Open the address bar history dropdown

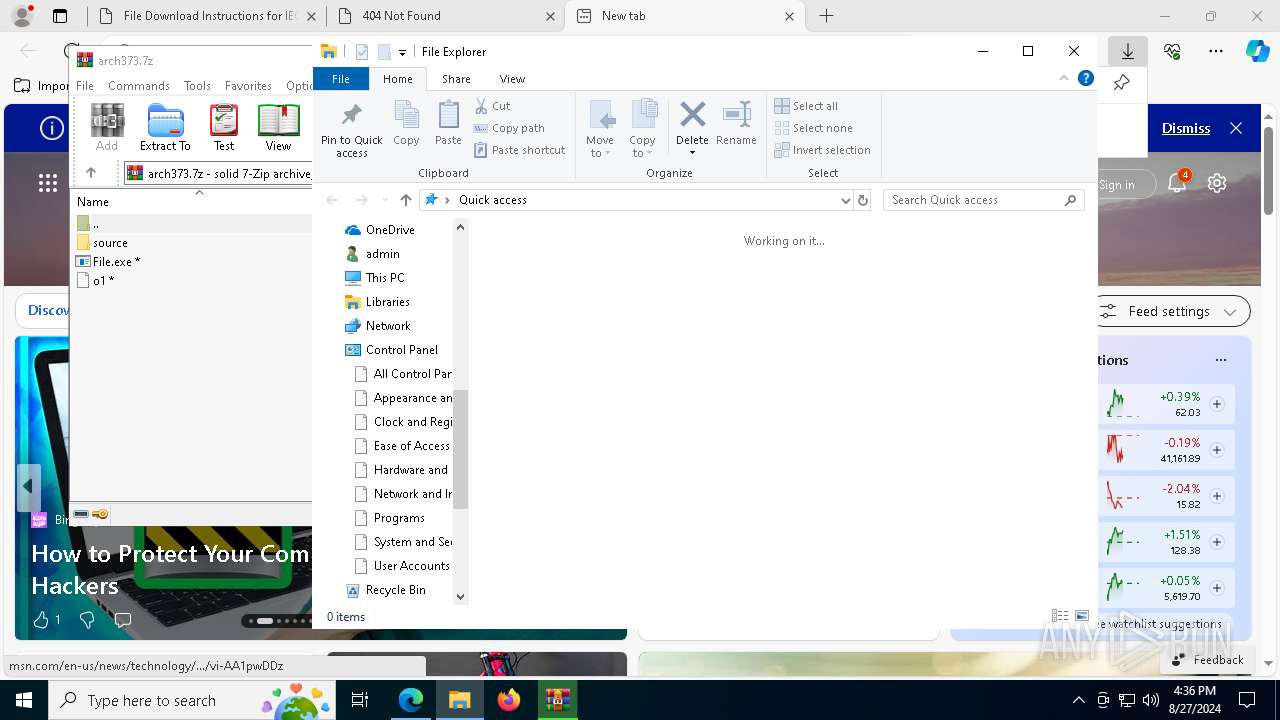[845, 200]
